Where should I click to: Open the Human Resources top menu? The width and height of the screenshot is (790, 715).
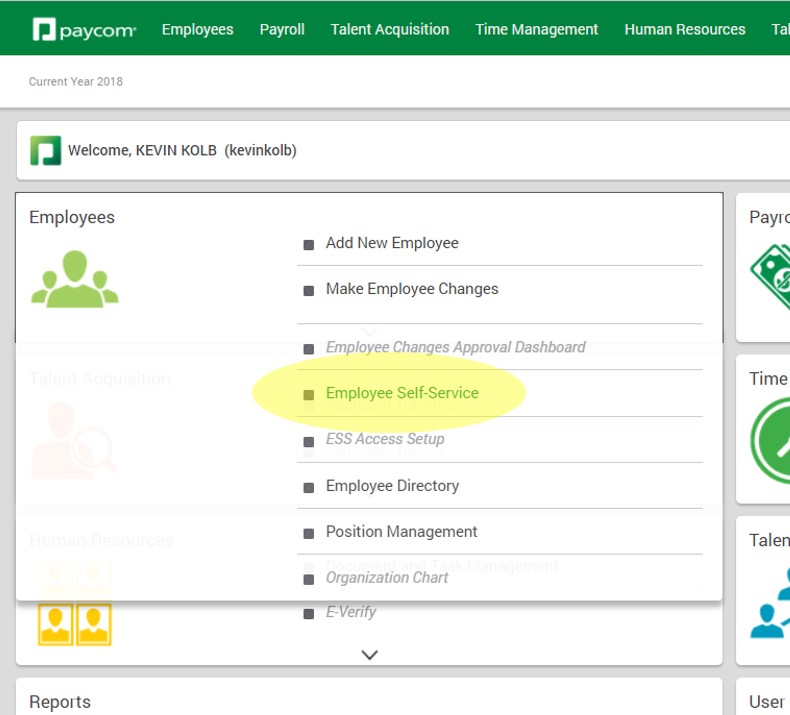(685, 30)
